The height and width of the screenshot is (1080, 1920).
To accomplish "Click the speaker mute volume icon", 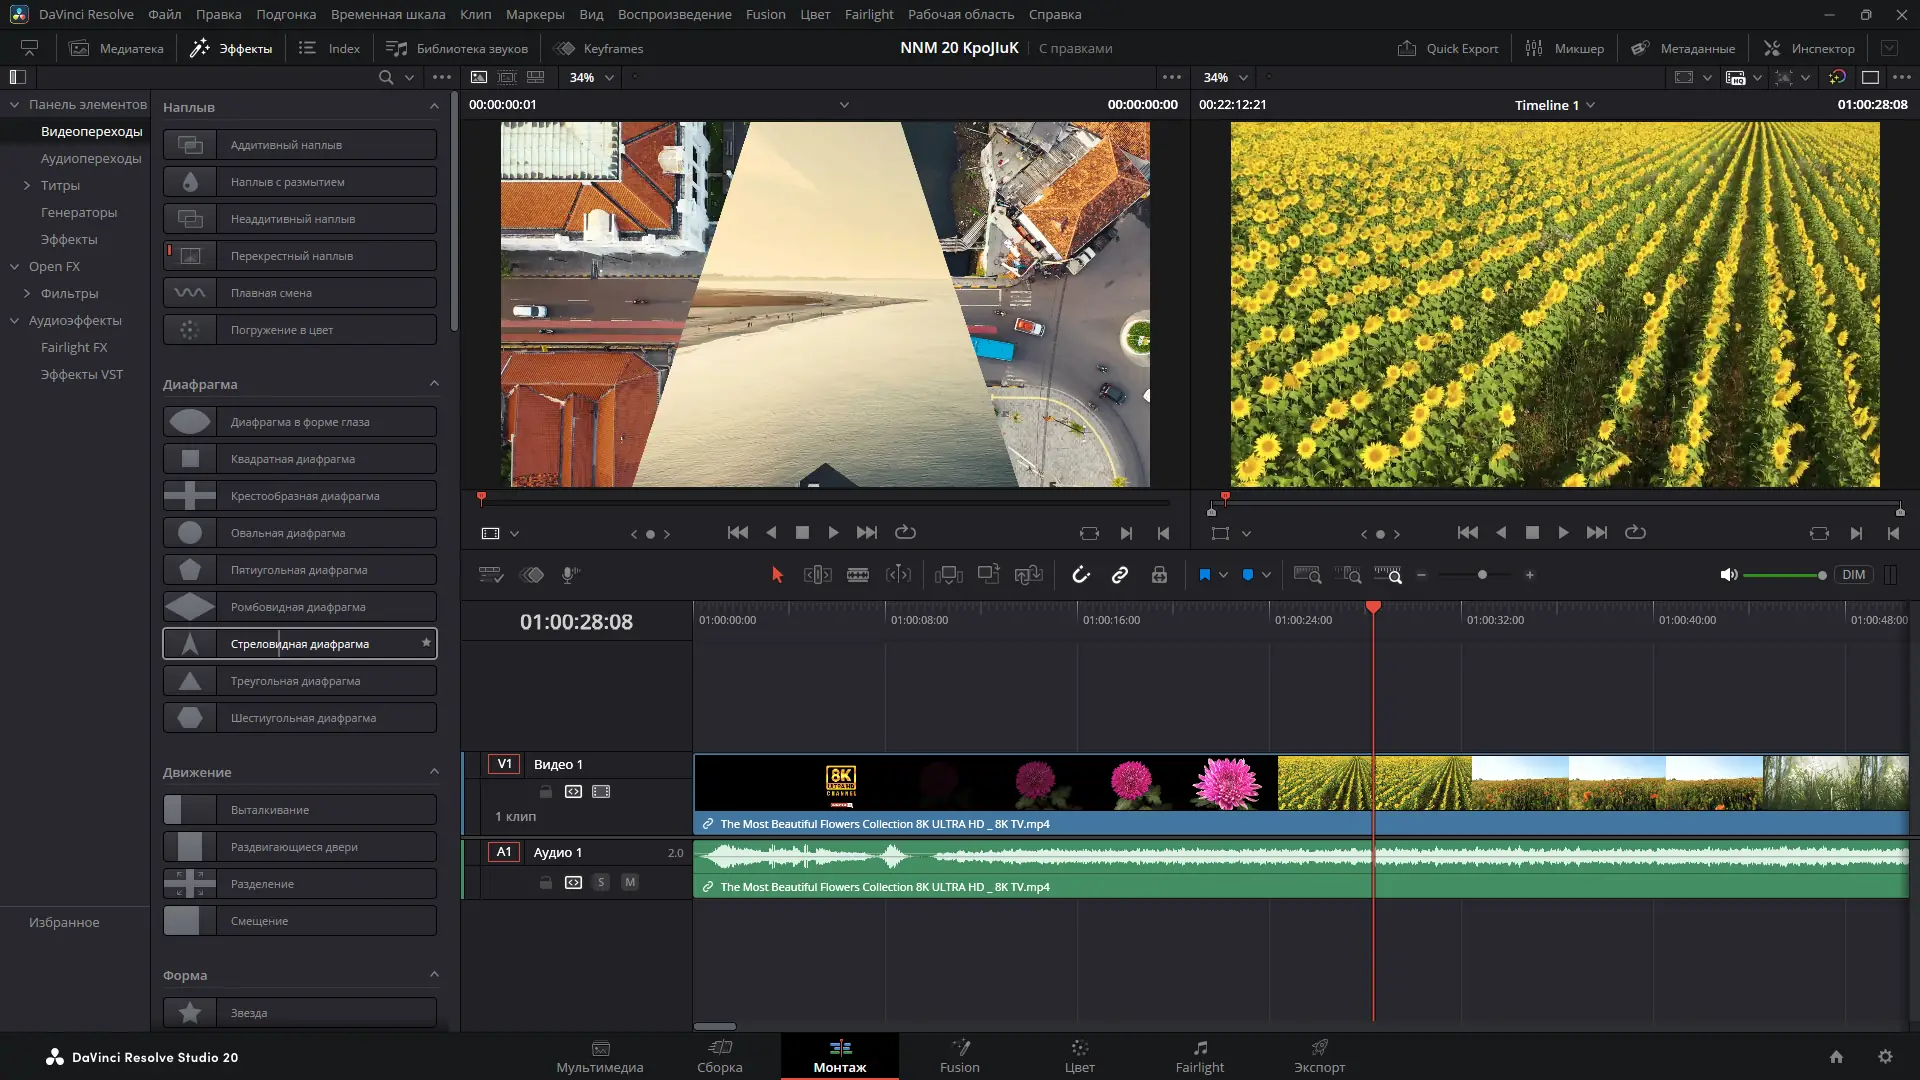I will [x=1728, y=575].
